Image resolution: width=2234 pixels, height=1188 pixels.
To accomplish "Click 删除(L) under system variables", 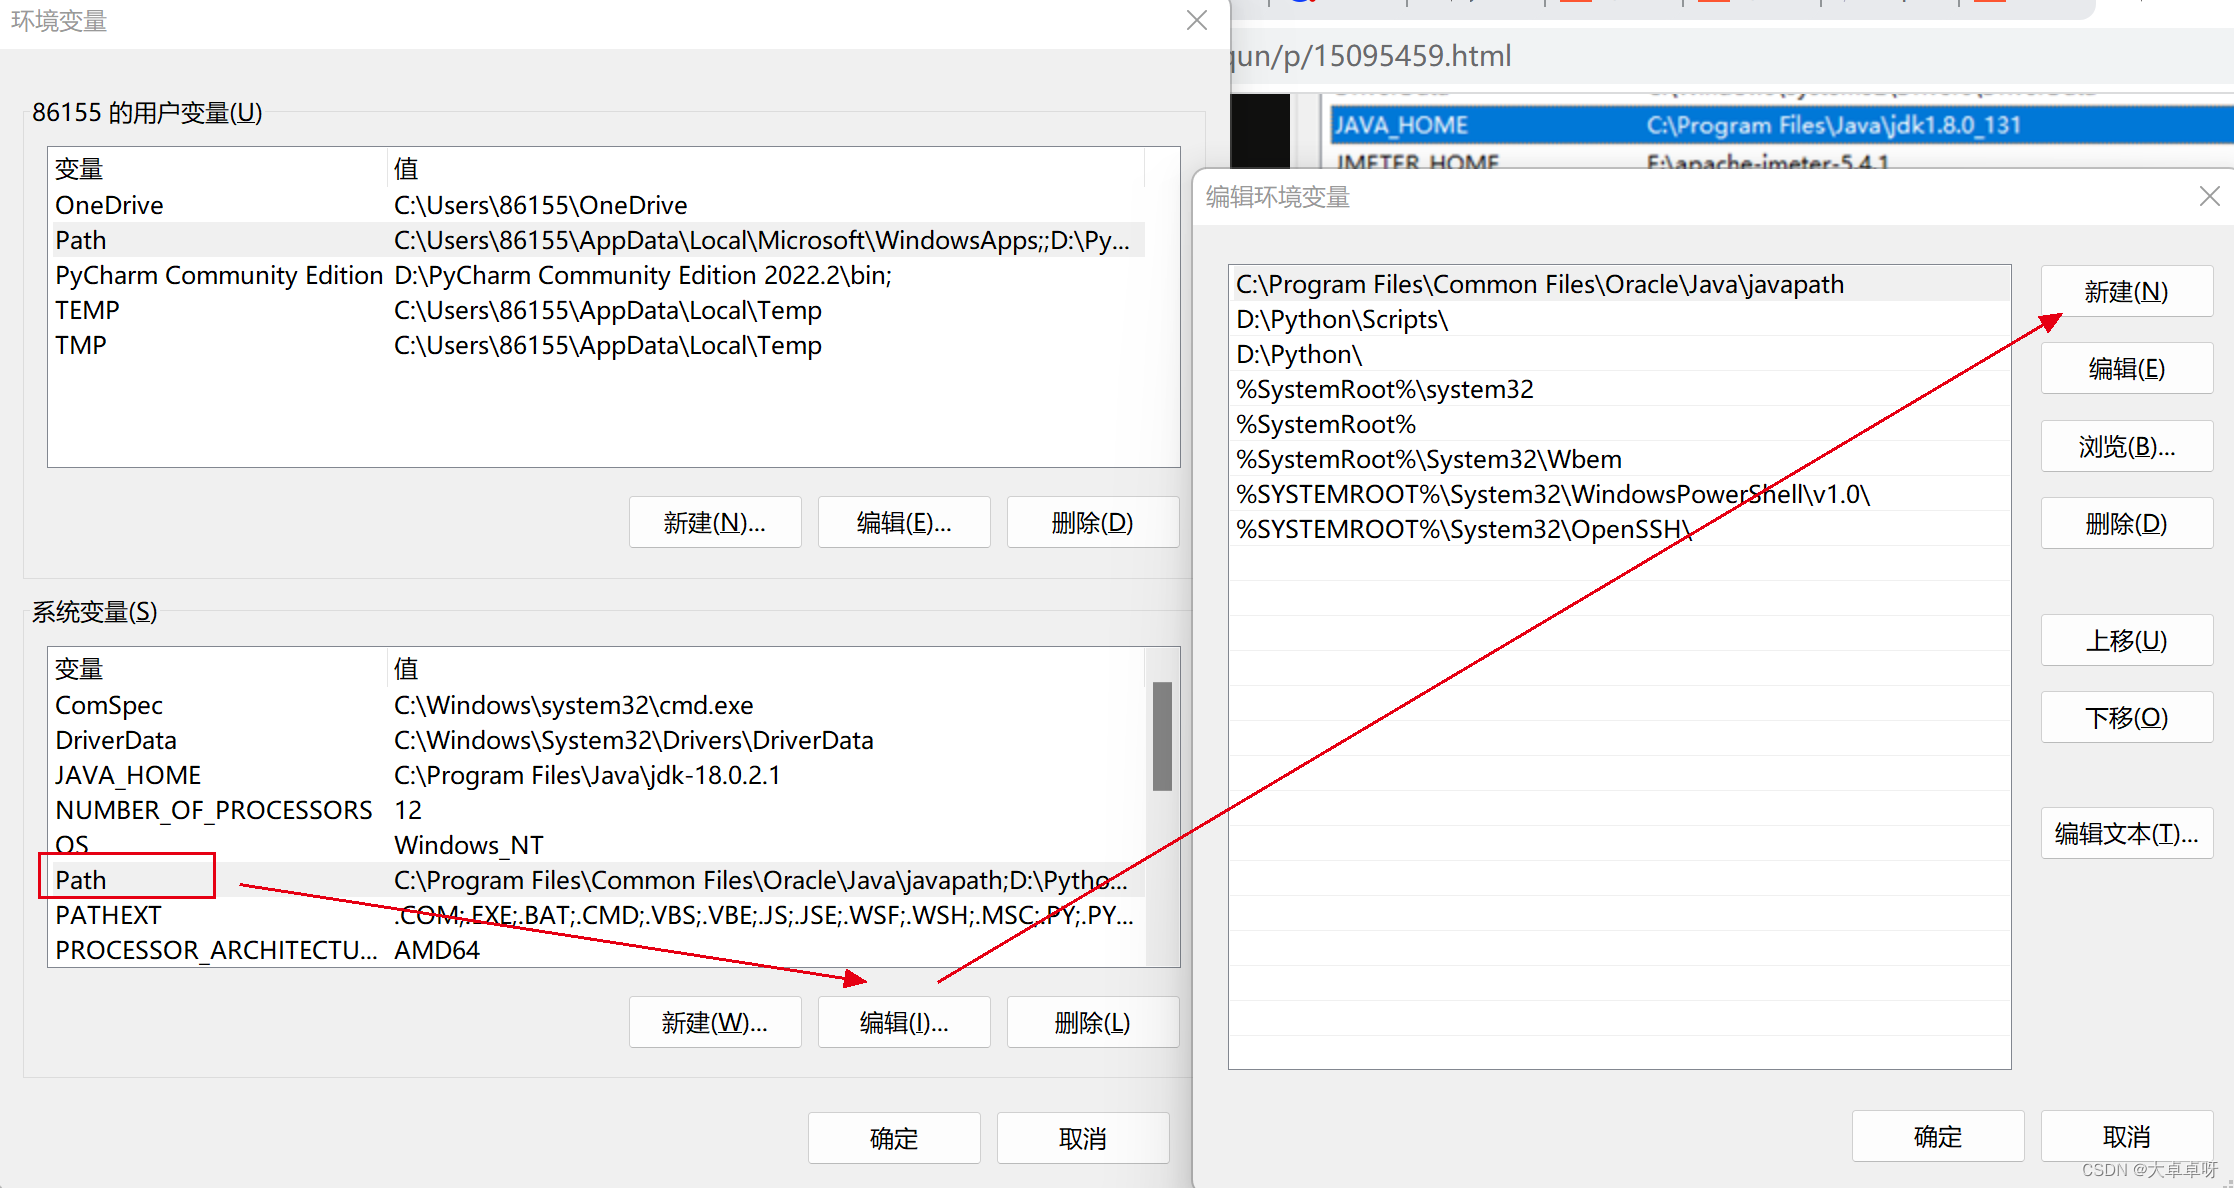I will (x=1092, y=1023).
